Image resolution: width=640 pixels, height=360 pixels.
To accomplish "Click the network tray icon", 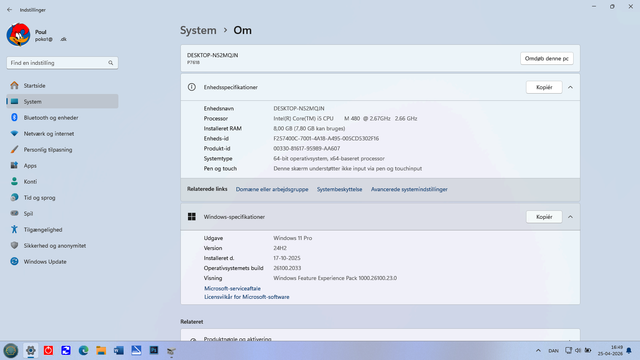I will (x=568, y=351).
